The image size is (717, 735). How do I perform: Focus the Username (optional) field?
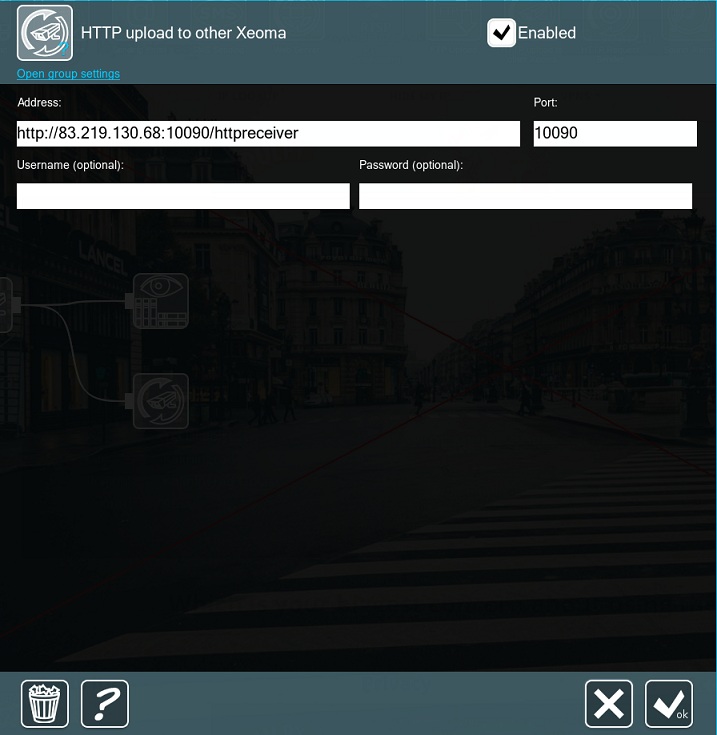(x=183, y=196)
